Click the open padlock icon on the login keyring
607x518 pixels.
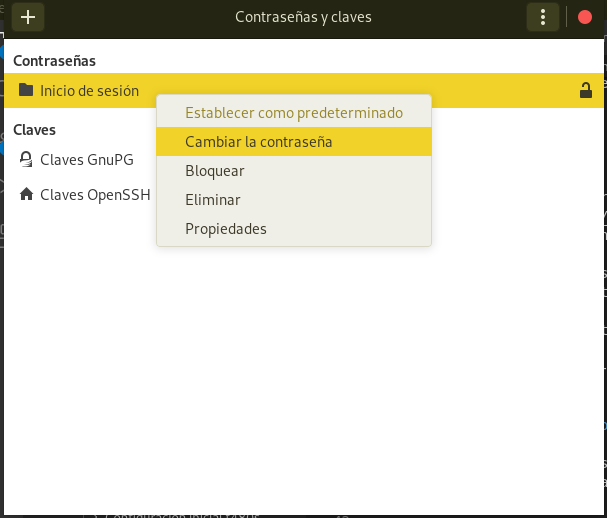click(586, 91)
